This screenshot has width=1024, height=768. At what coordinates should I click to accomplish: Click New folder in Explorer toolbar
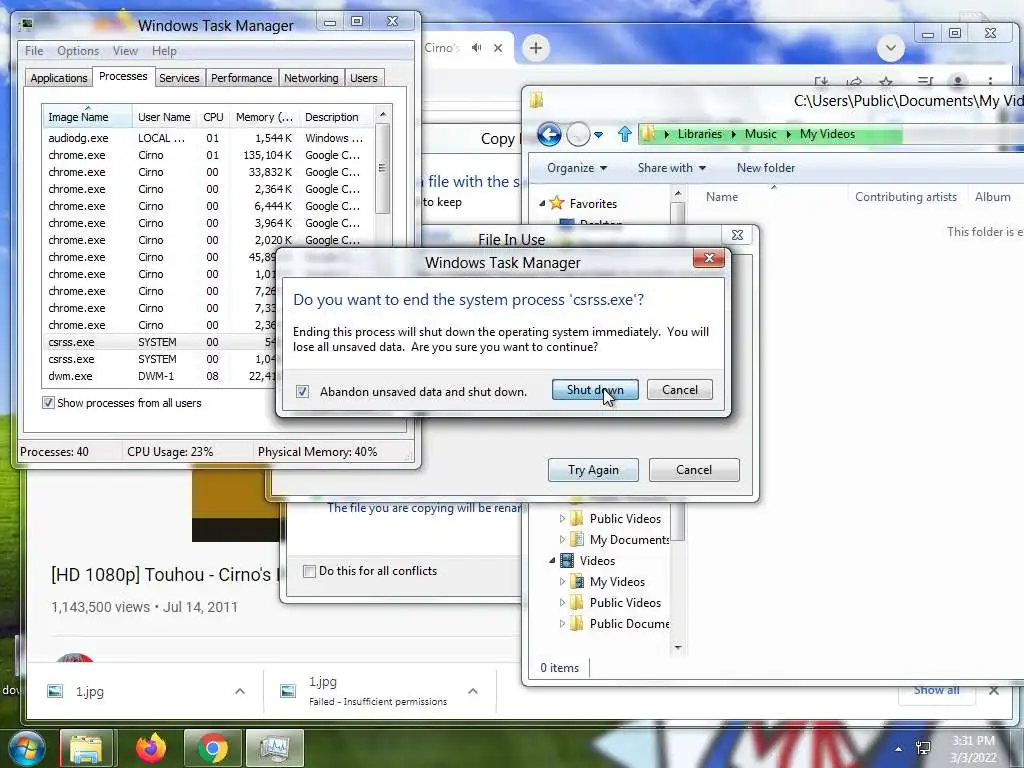(765, 168)
